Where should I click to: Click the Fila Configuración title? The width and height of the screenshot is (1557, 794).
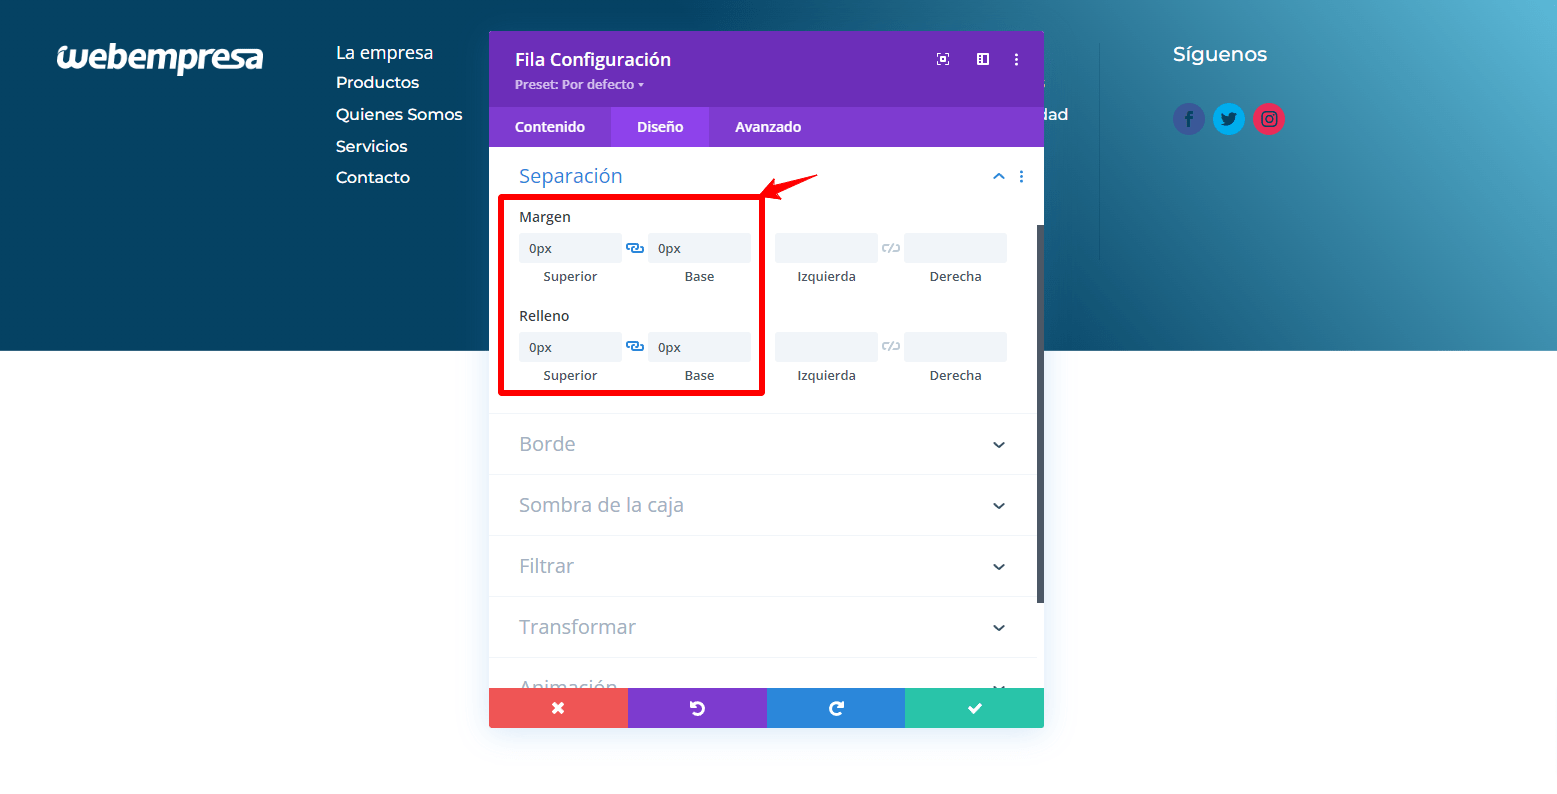593,59
